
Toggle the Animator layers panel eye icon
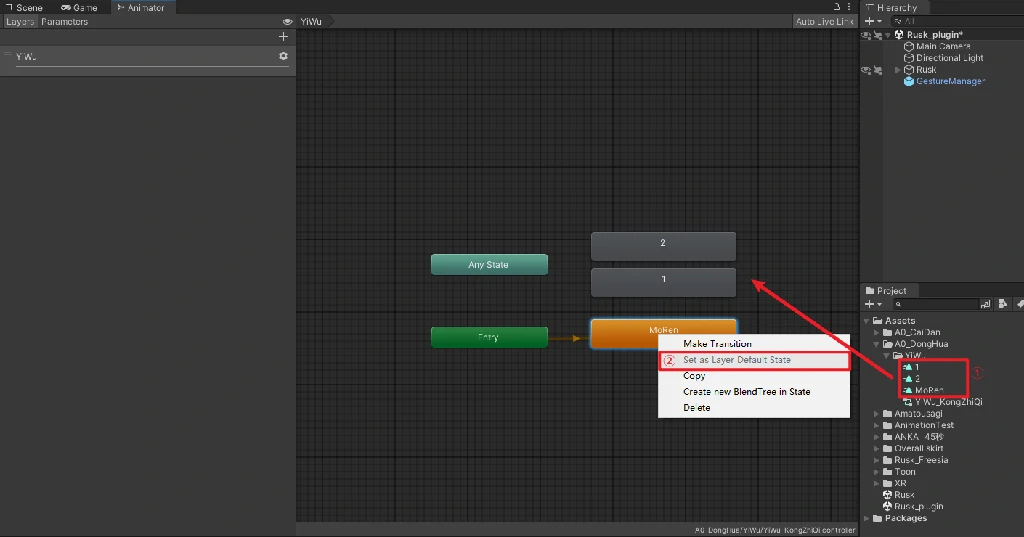[288, 21]
